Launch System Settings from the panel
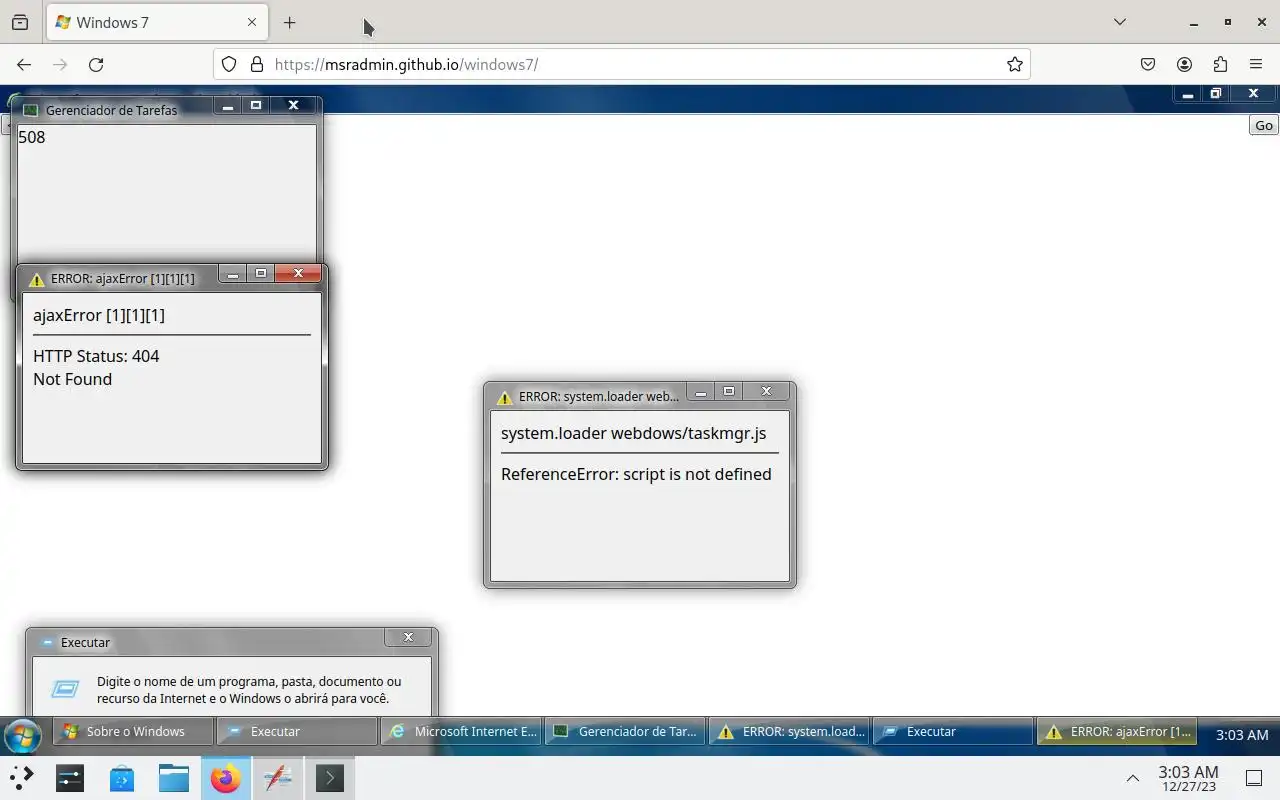Image resolution: width=1280 pixels, height=800 pixels. (70, 778)
